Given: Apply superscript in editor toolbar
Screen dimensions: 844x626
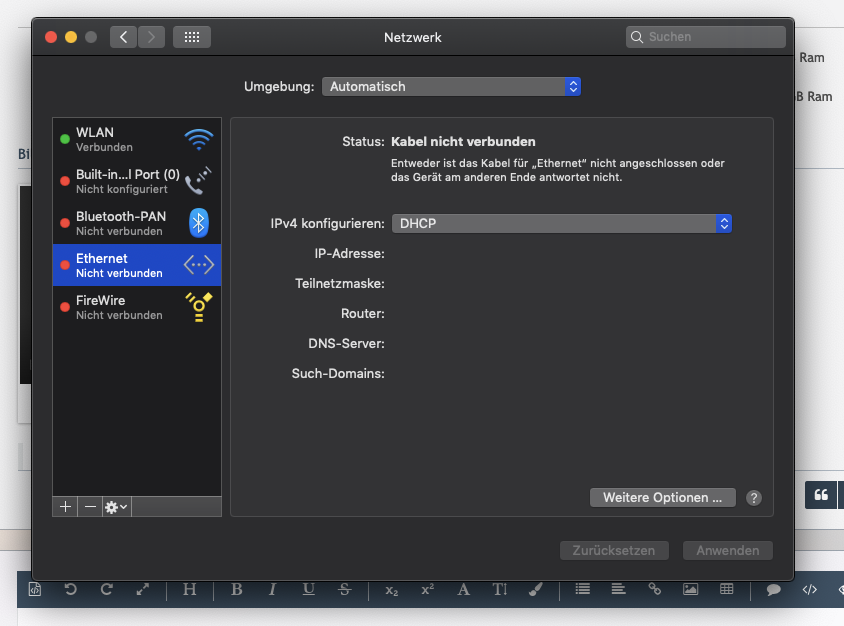Looking at the screenshot, I should point(427,589).
